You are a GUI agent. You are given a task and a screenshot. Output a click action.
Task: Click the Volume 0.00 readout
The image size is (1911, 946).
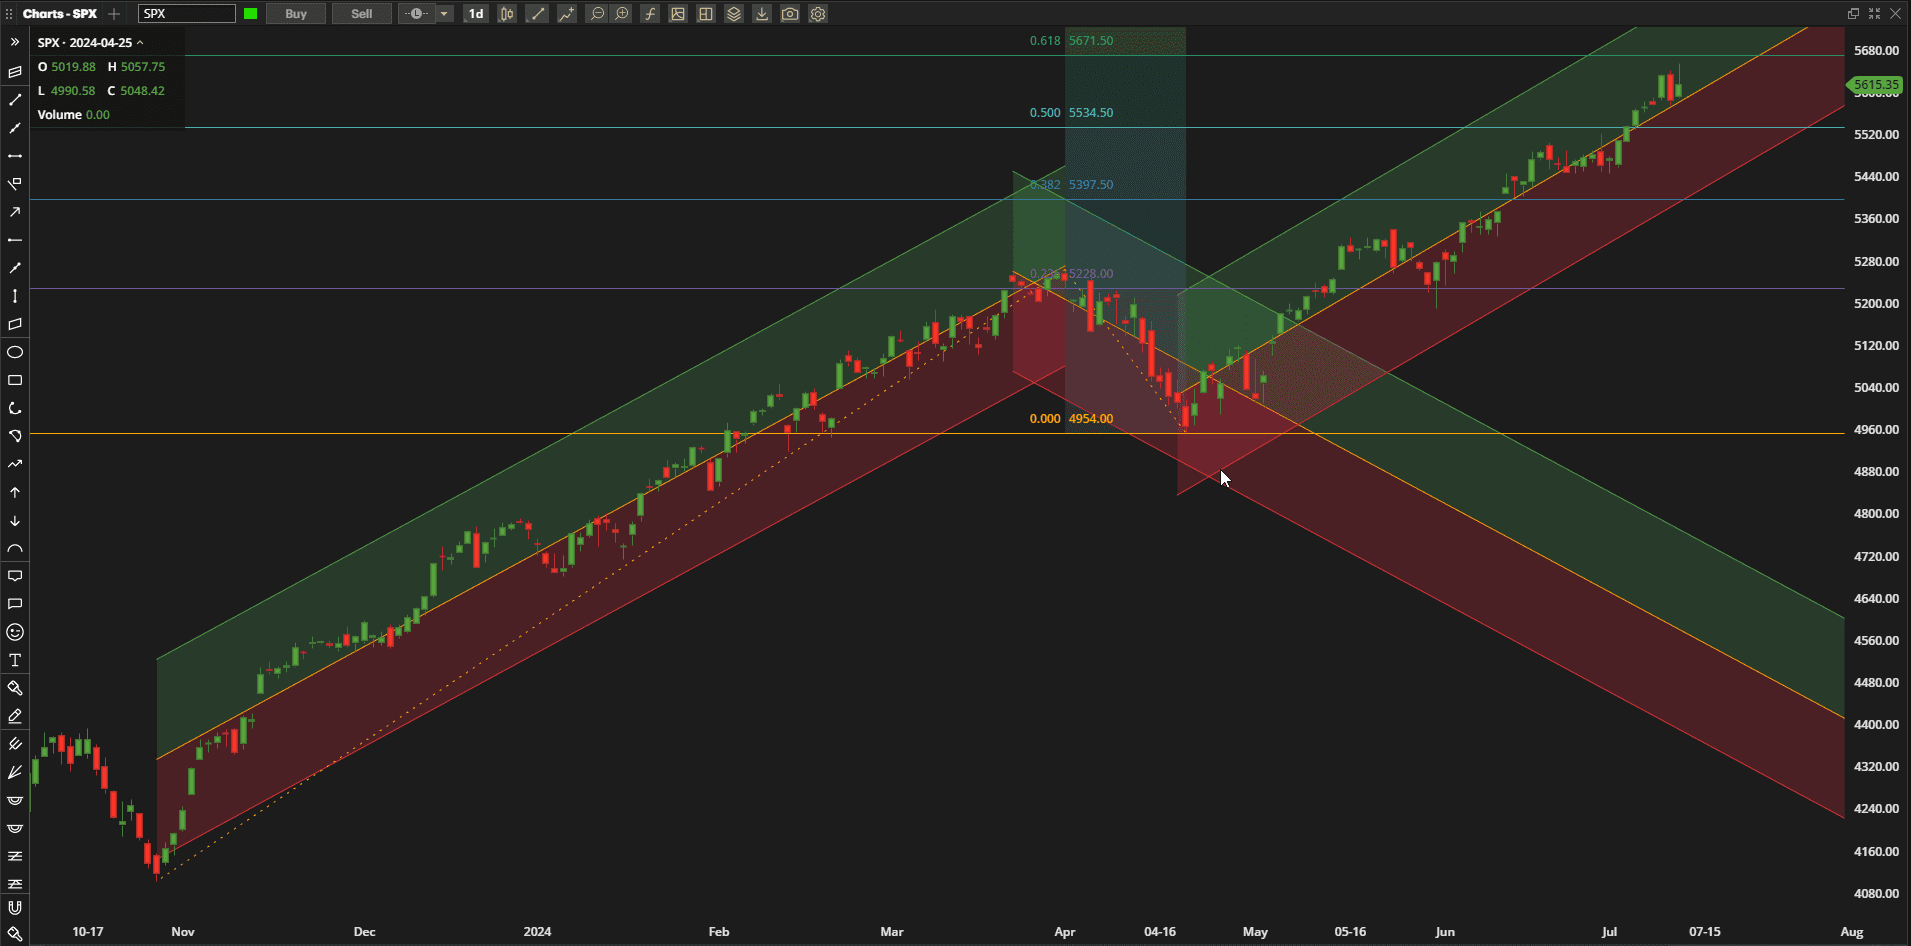point(74,115)
